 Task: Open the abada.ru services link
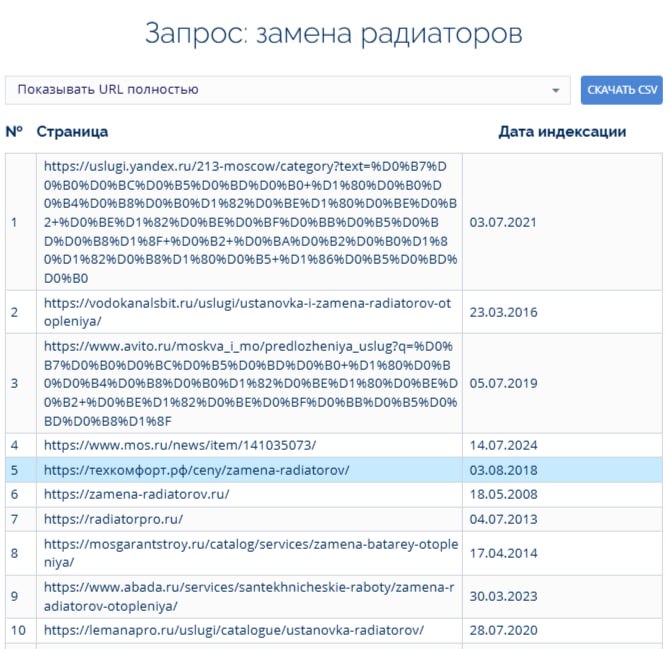249,597
